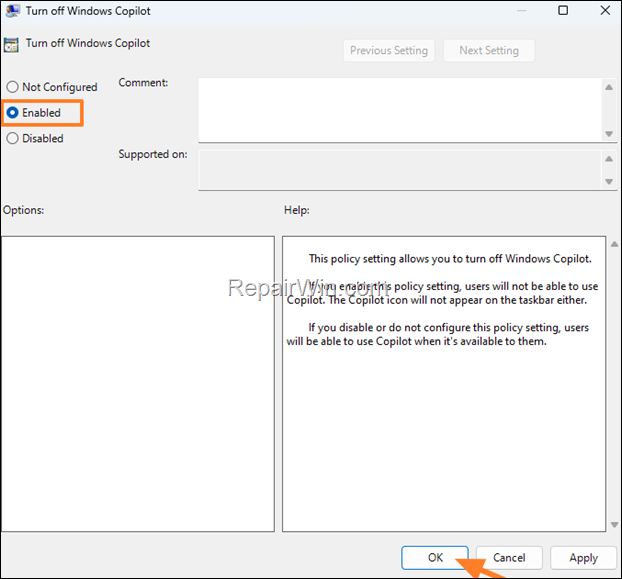
Task: Click the 'Supported on:' label
Action: point(153,154)
